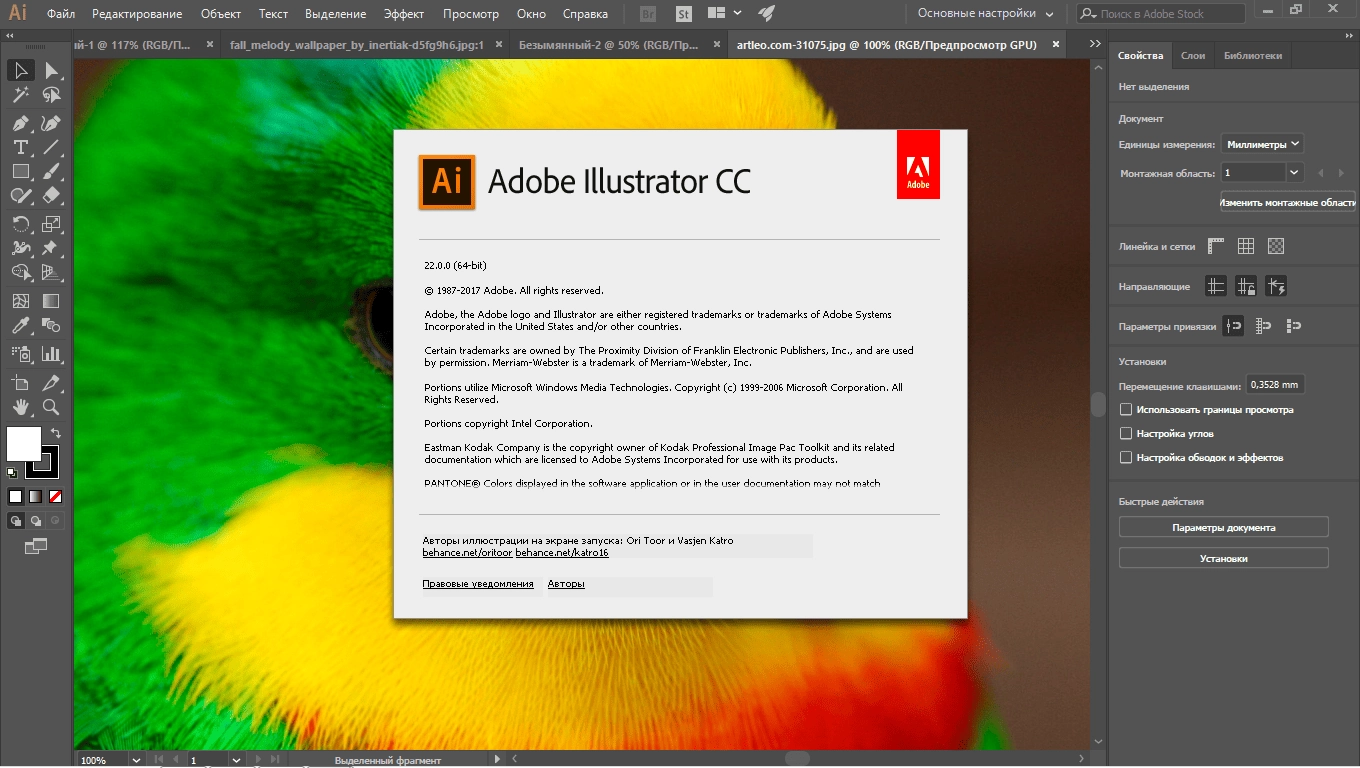1360x768 pixels.
Task: Select the Scale tool
Action: tap(51, 223)
